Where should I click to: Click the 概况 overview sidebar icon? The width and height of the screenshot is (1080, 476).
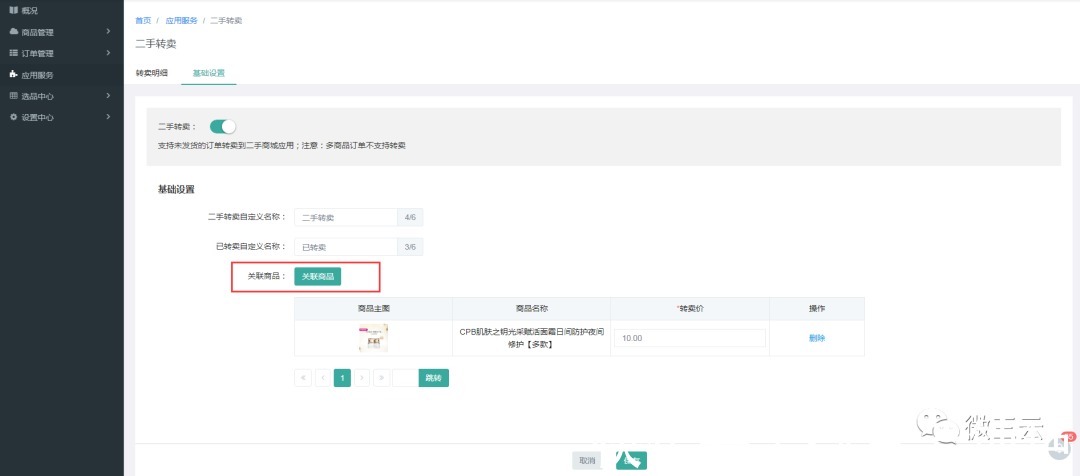(x=13, y=10)
